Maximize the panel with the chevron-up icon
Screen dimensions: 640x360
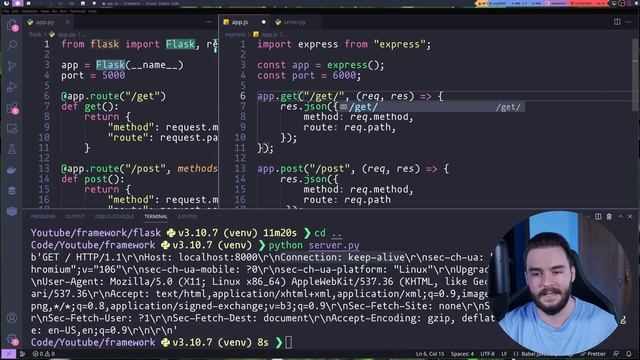coord(620,217)
